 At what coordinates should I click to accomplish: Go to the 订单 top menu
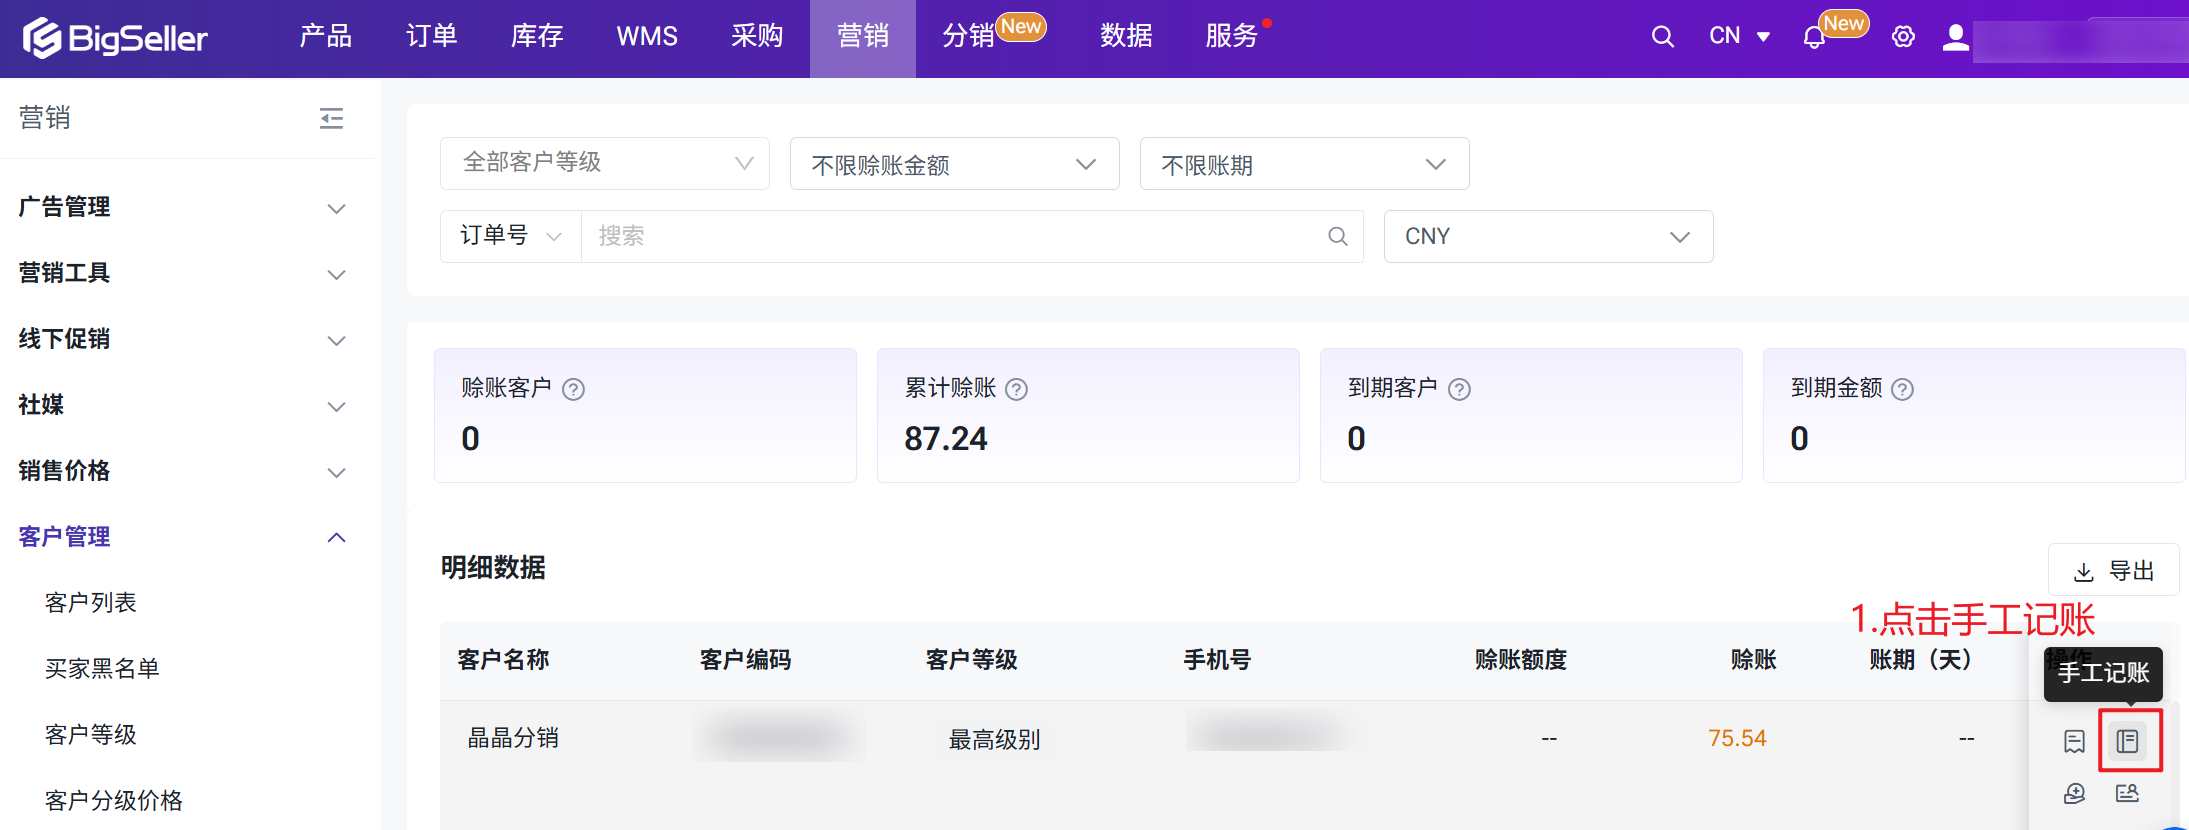pyautogui.click(x=431, y=37)
